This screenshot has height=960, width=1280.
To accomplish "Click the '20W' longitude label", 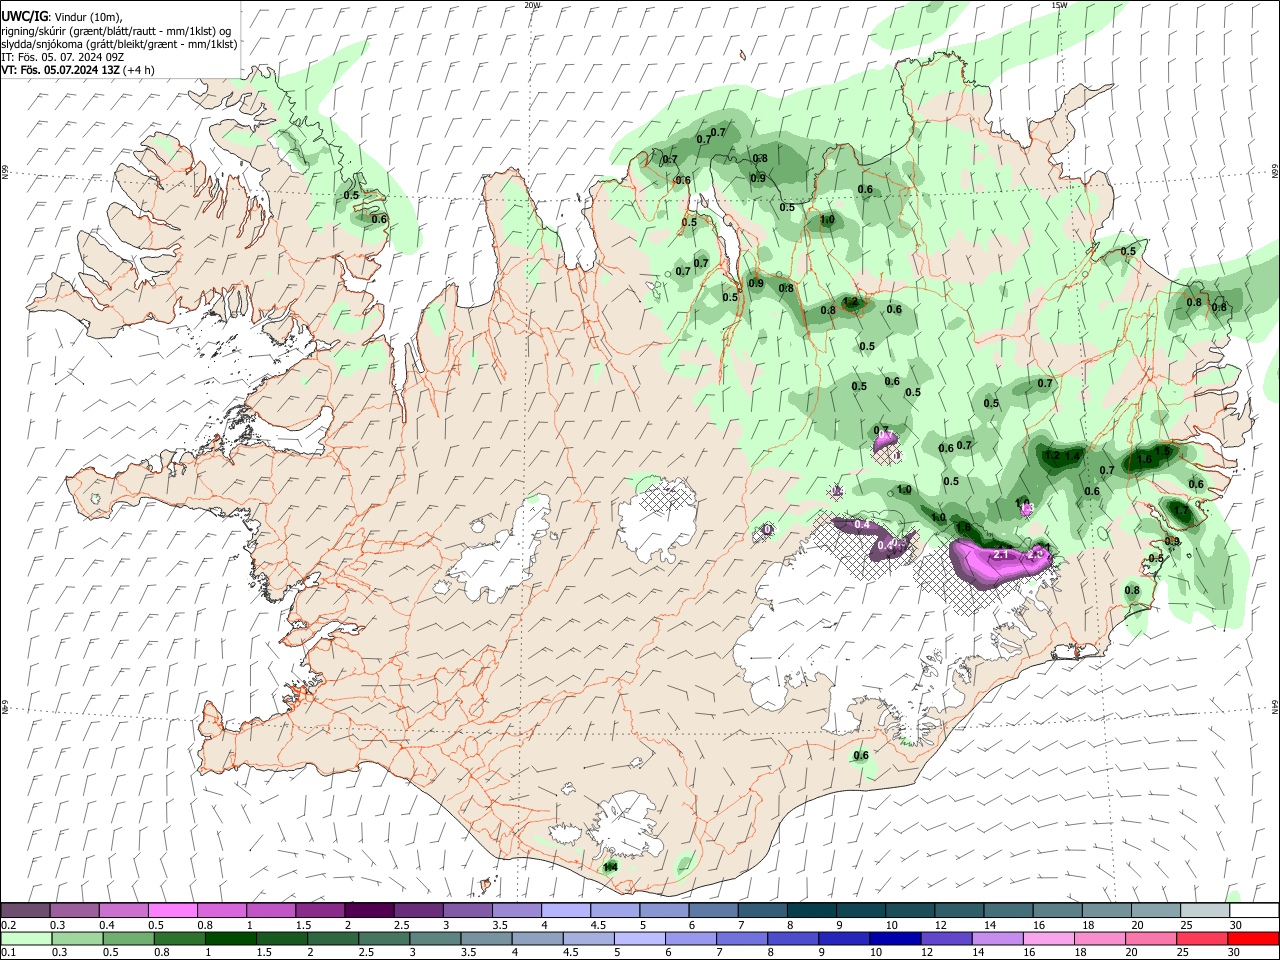I will coord(532,5).
